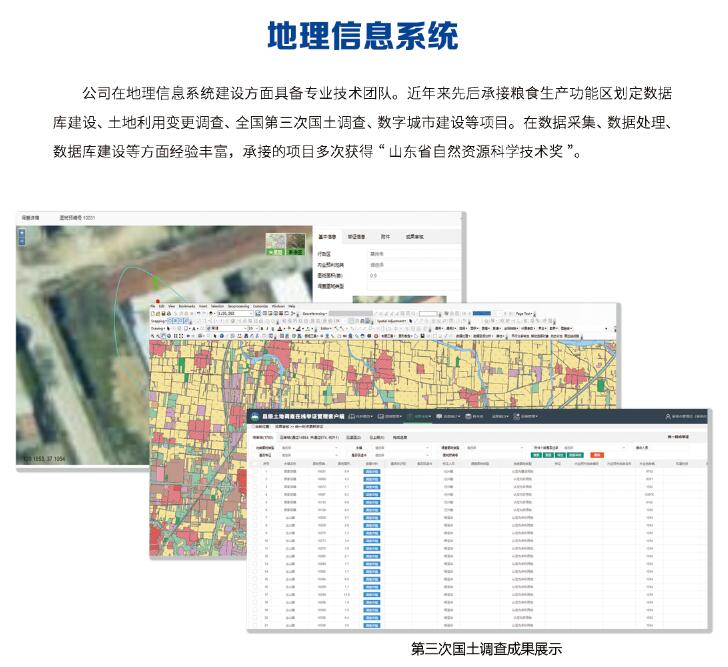728x667 pixels.
Task: Open the 附件 tab in details panel
Action: [x=386, y=237]
